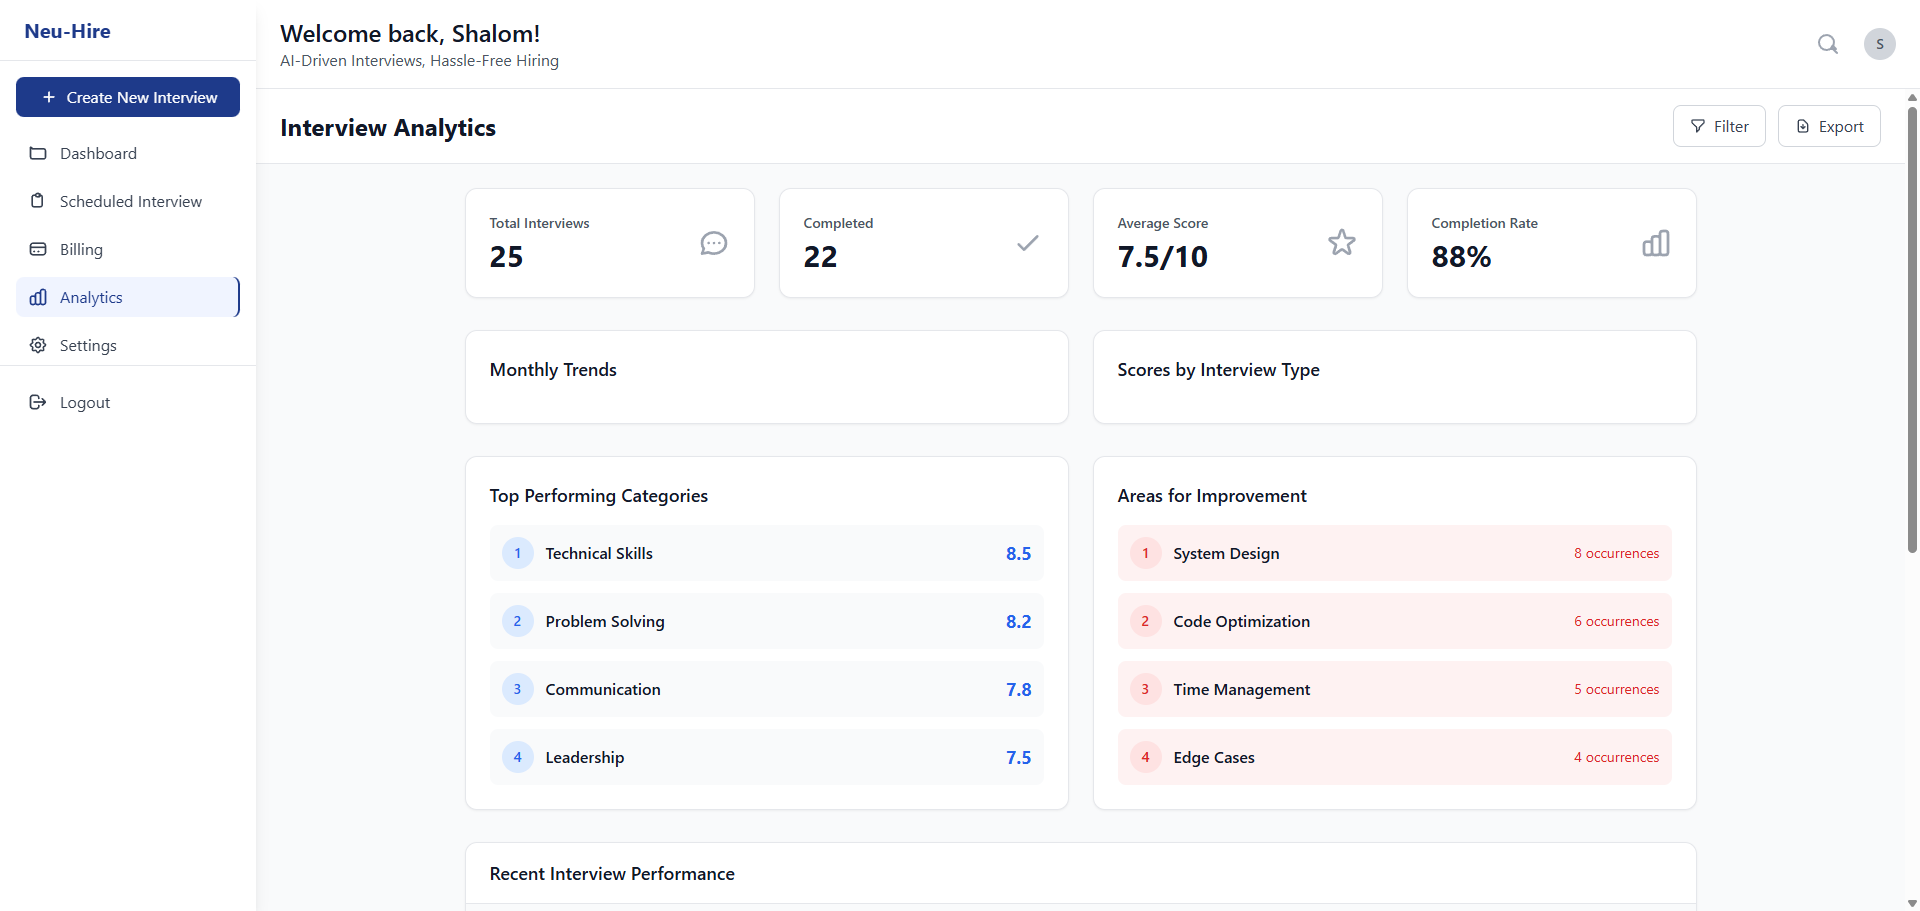The height and width of the screenshot is (911, 1920).
Task: Open the Filter options
Action: pyautogui.click(x=1719, y=126)
